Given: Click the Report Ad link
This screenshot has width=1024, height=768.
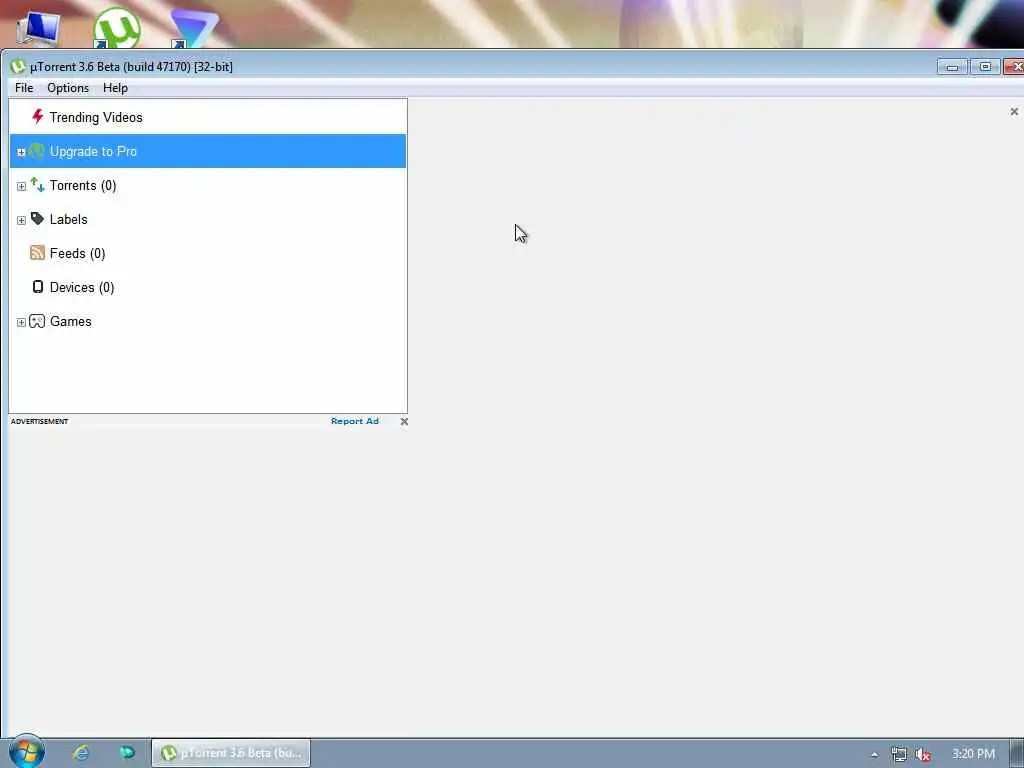Looking at the screenshot, I should coord(355,421).
